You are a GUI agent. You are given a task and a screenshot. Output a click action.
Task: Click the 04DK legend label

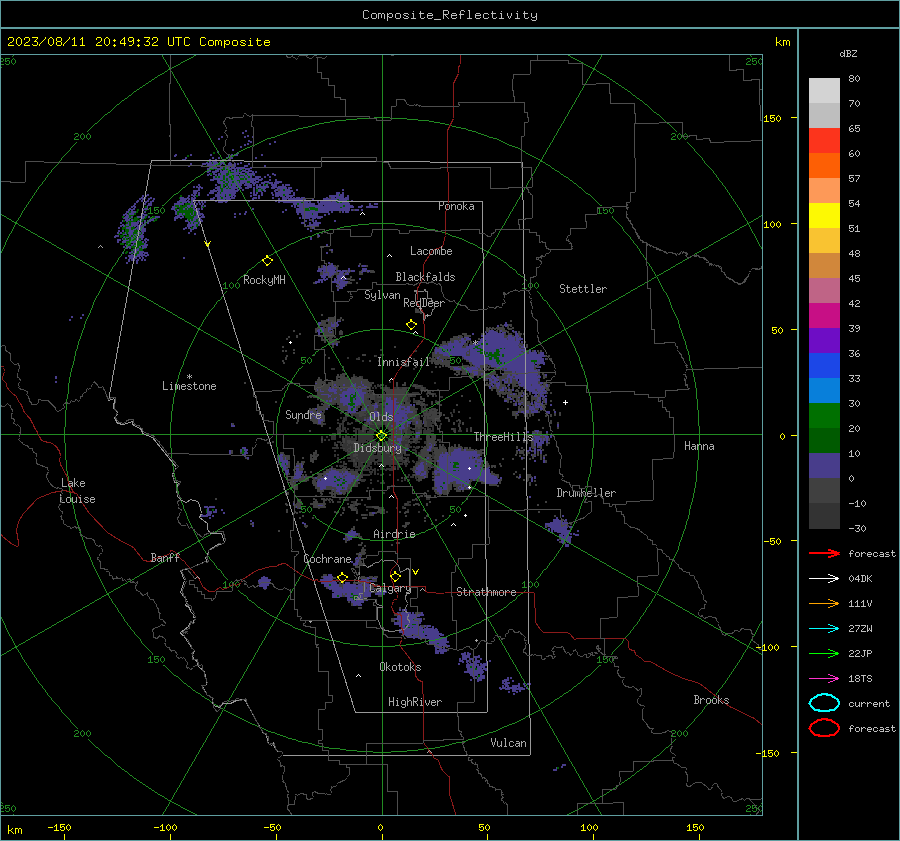[x=860, y=578]
